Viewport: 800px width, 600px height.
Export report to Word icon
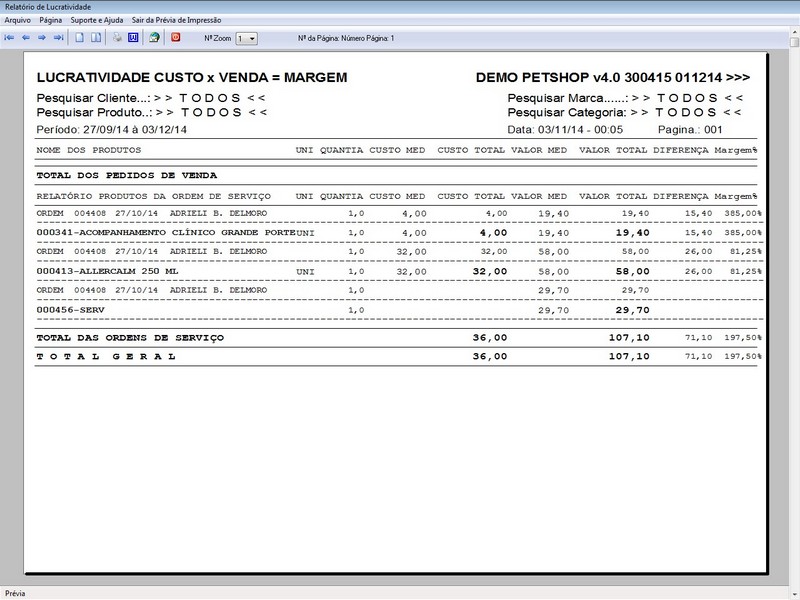133,38
